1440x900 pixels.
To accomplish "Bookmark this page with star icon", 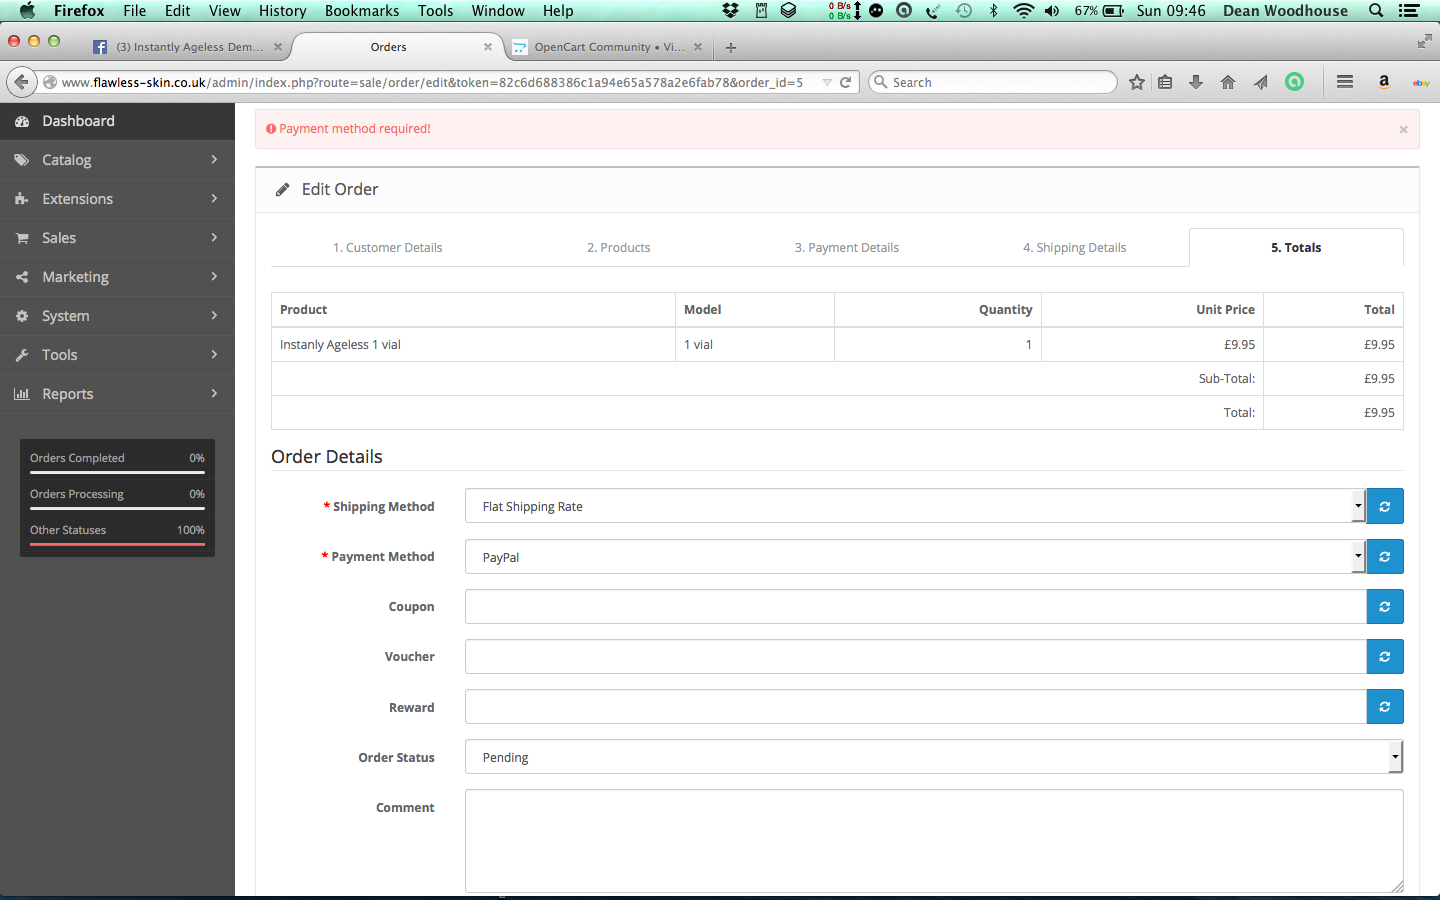I will pyautogui.click(x=1137, y=82).
